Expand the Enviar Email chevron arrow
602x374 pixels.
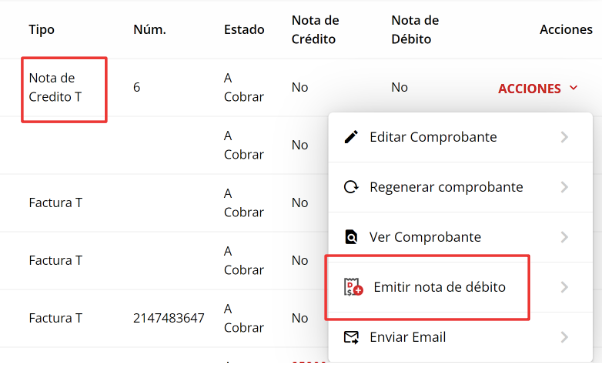[564, 337]
